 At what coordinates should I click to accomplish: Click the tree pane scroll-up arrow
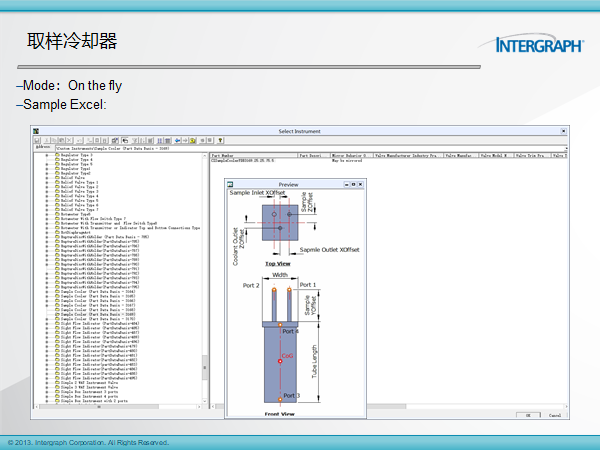(x=205, y=155)
